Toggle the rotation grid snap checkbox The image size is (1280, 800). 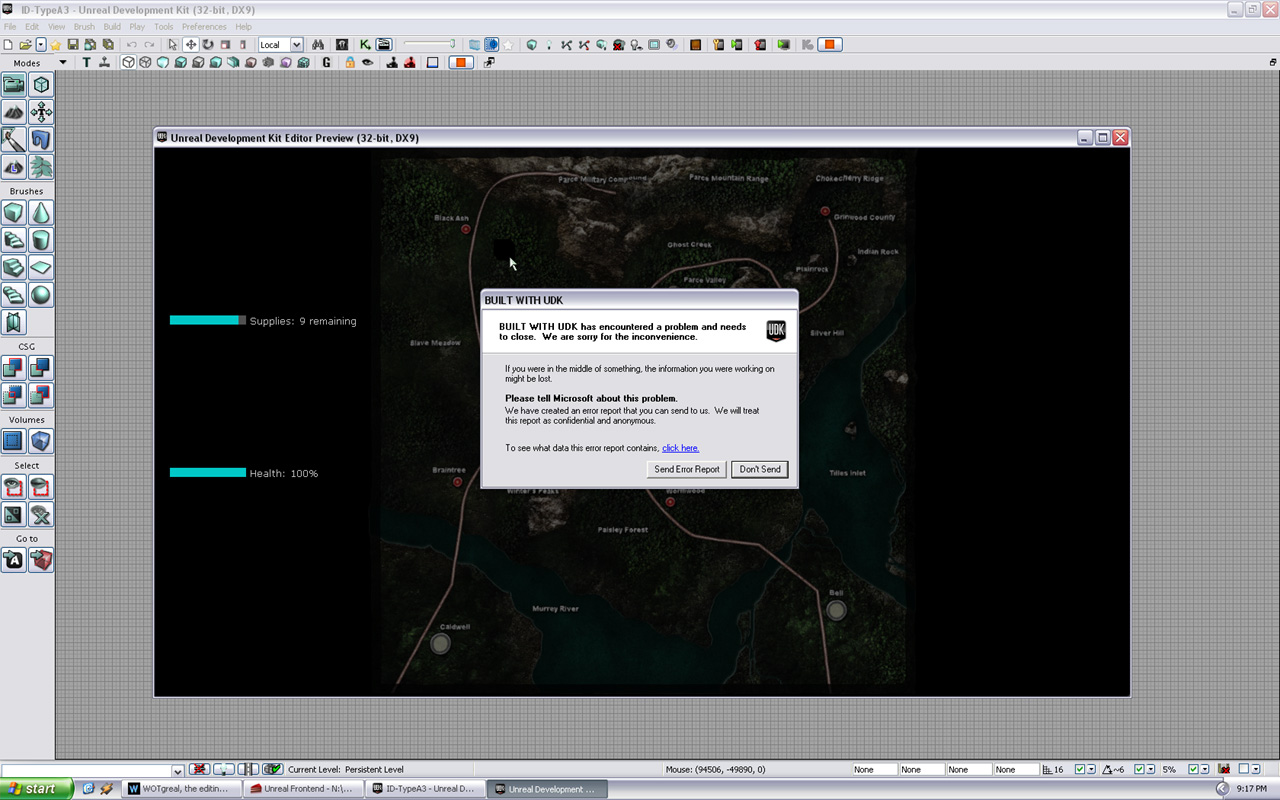pyautogui.click(x=1140, y=769)
